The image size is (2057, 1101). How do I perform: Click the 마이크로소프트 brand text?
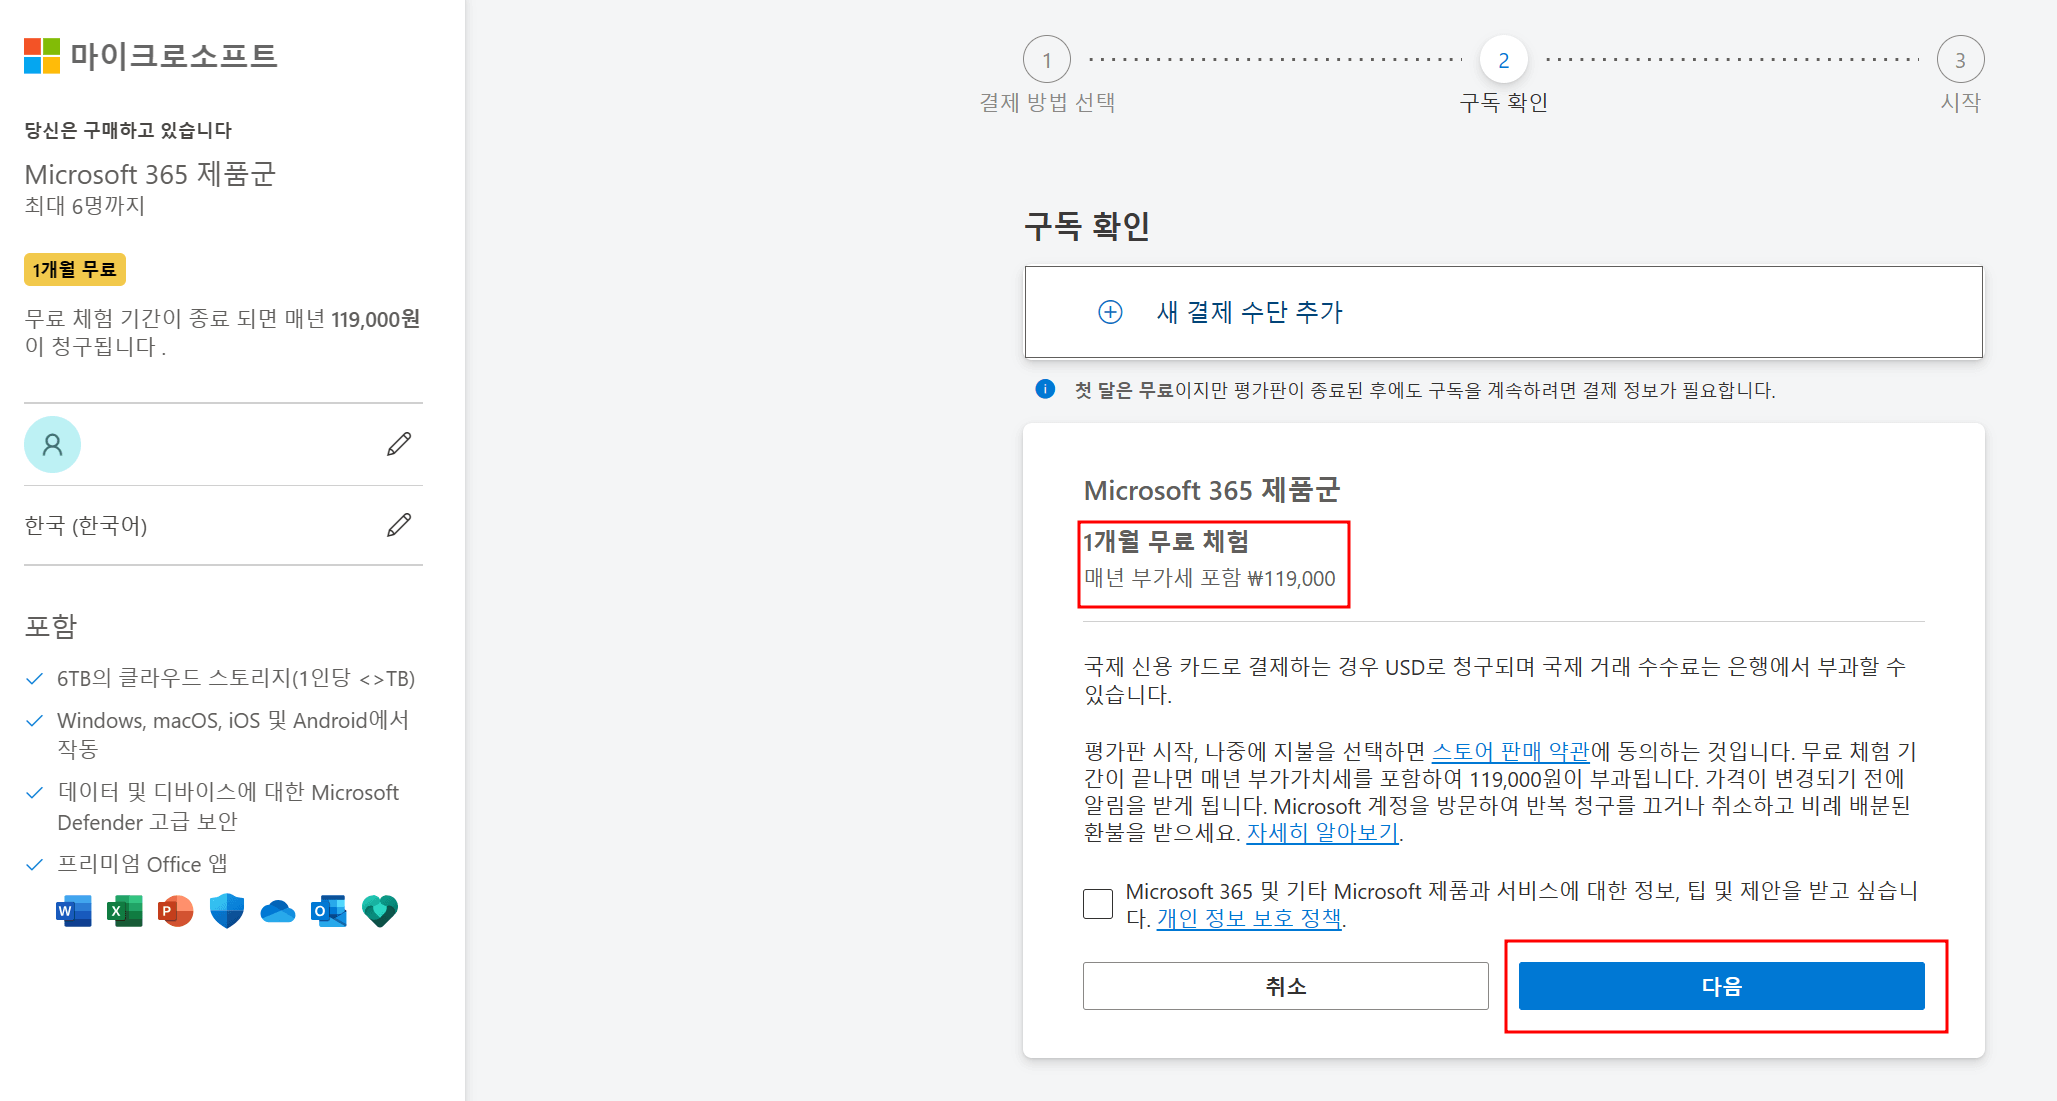pos(173,56)
